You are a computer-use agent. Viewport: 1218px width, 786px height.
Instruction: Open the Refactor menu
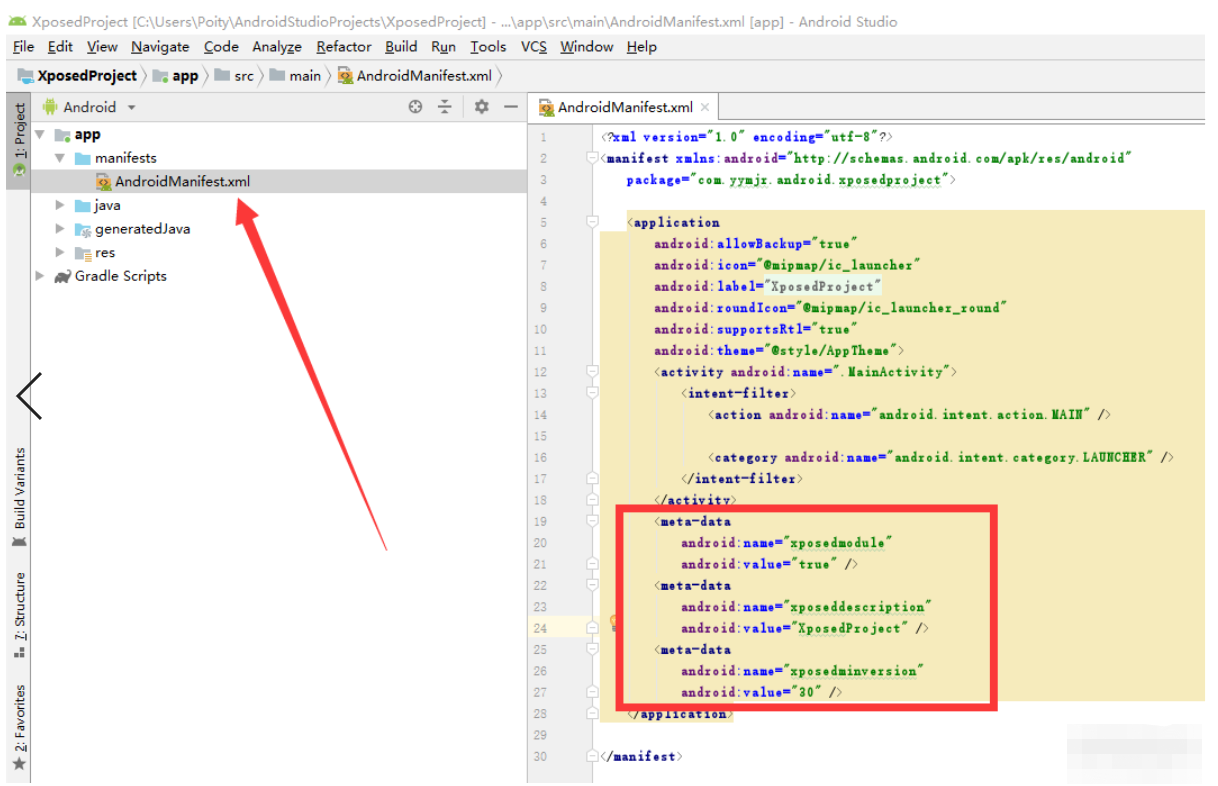tap(344, 47)
